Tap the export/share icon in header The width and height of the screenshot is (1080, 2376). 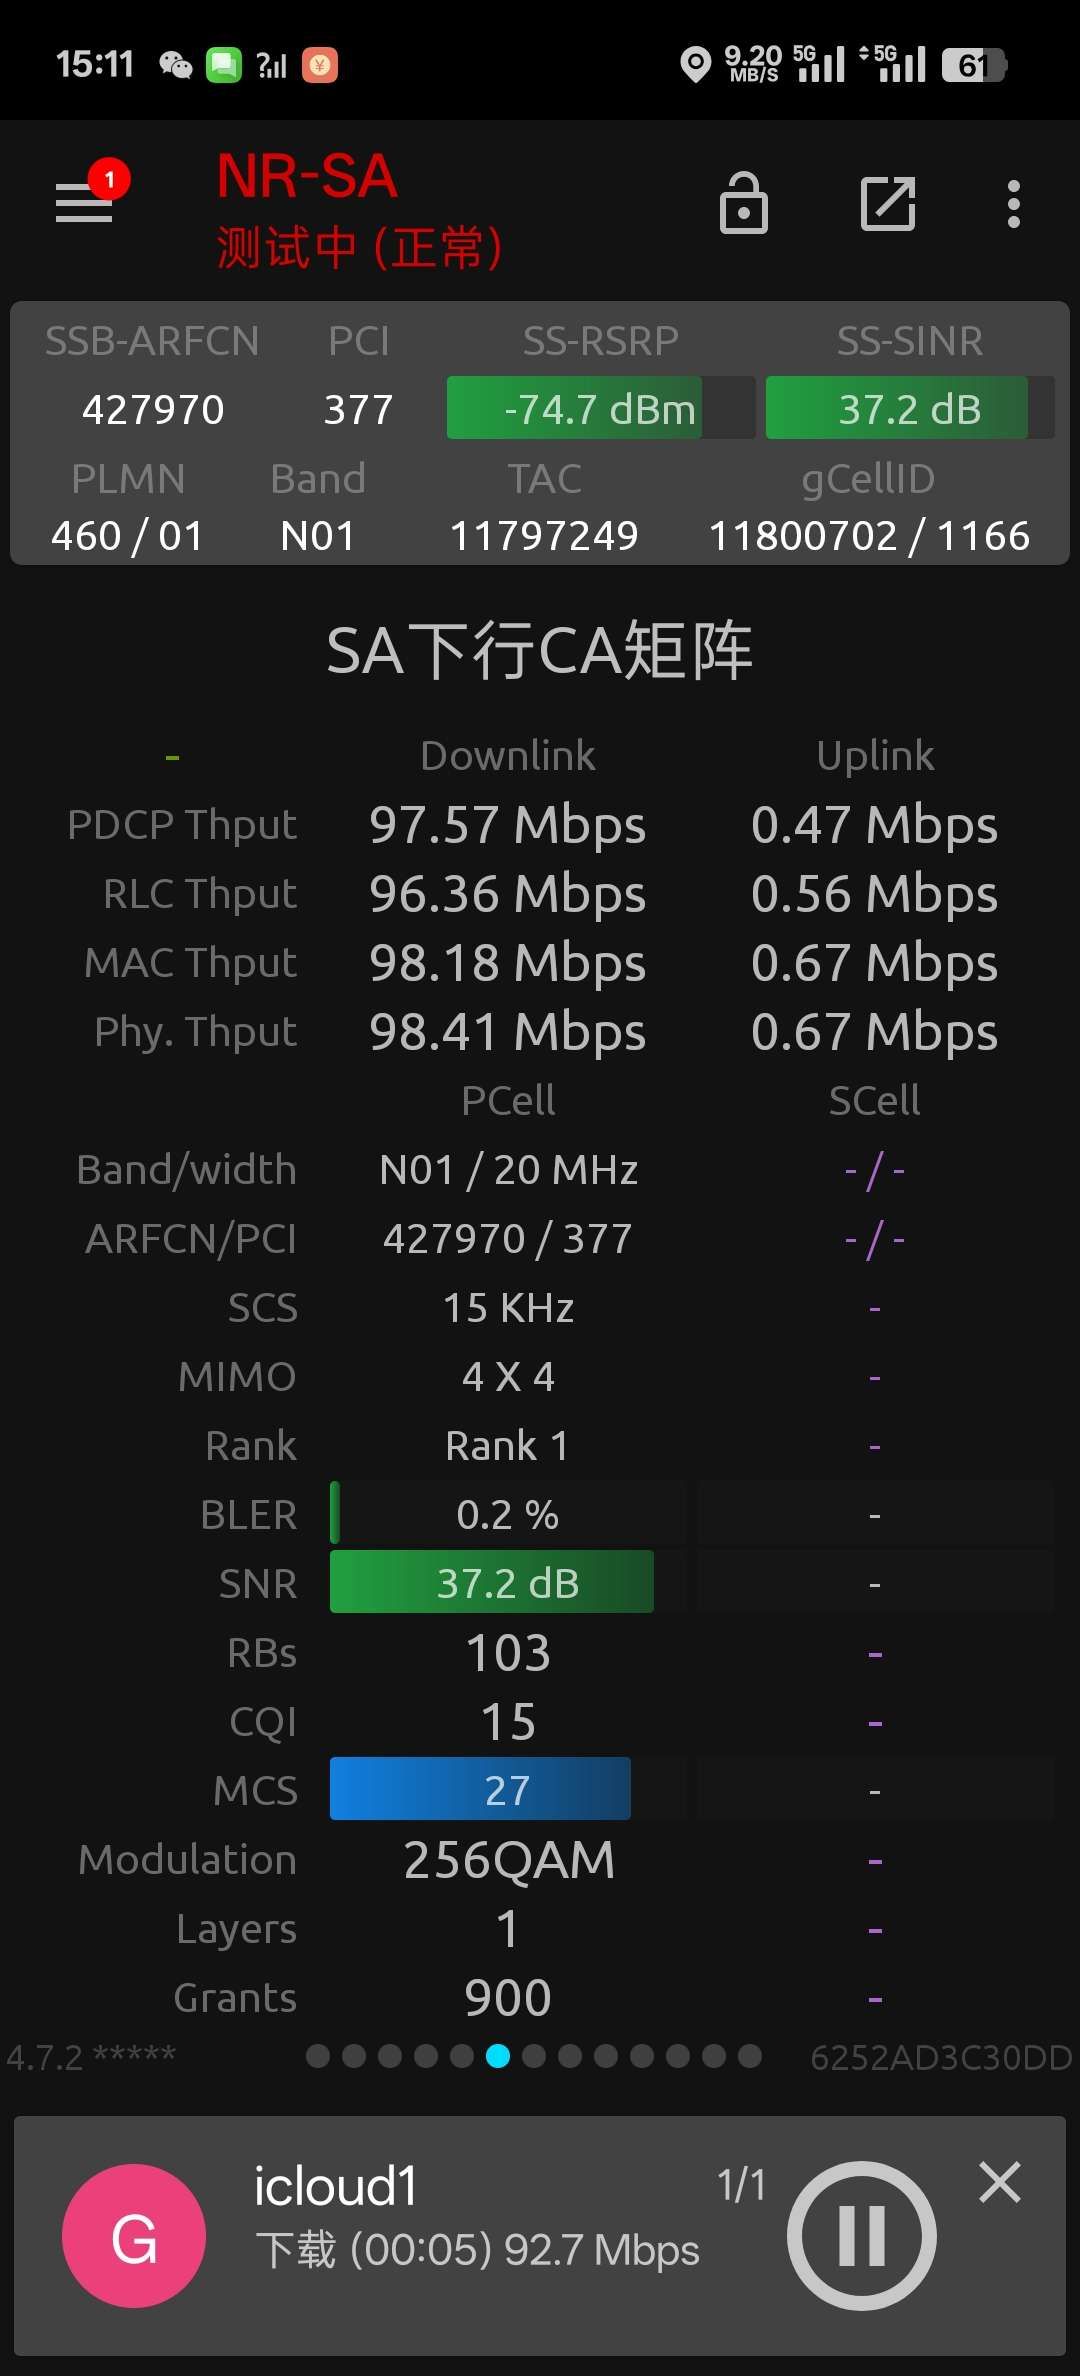point(888,204)
